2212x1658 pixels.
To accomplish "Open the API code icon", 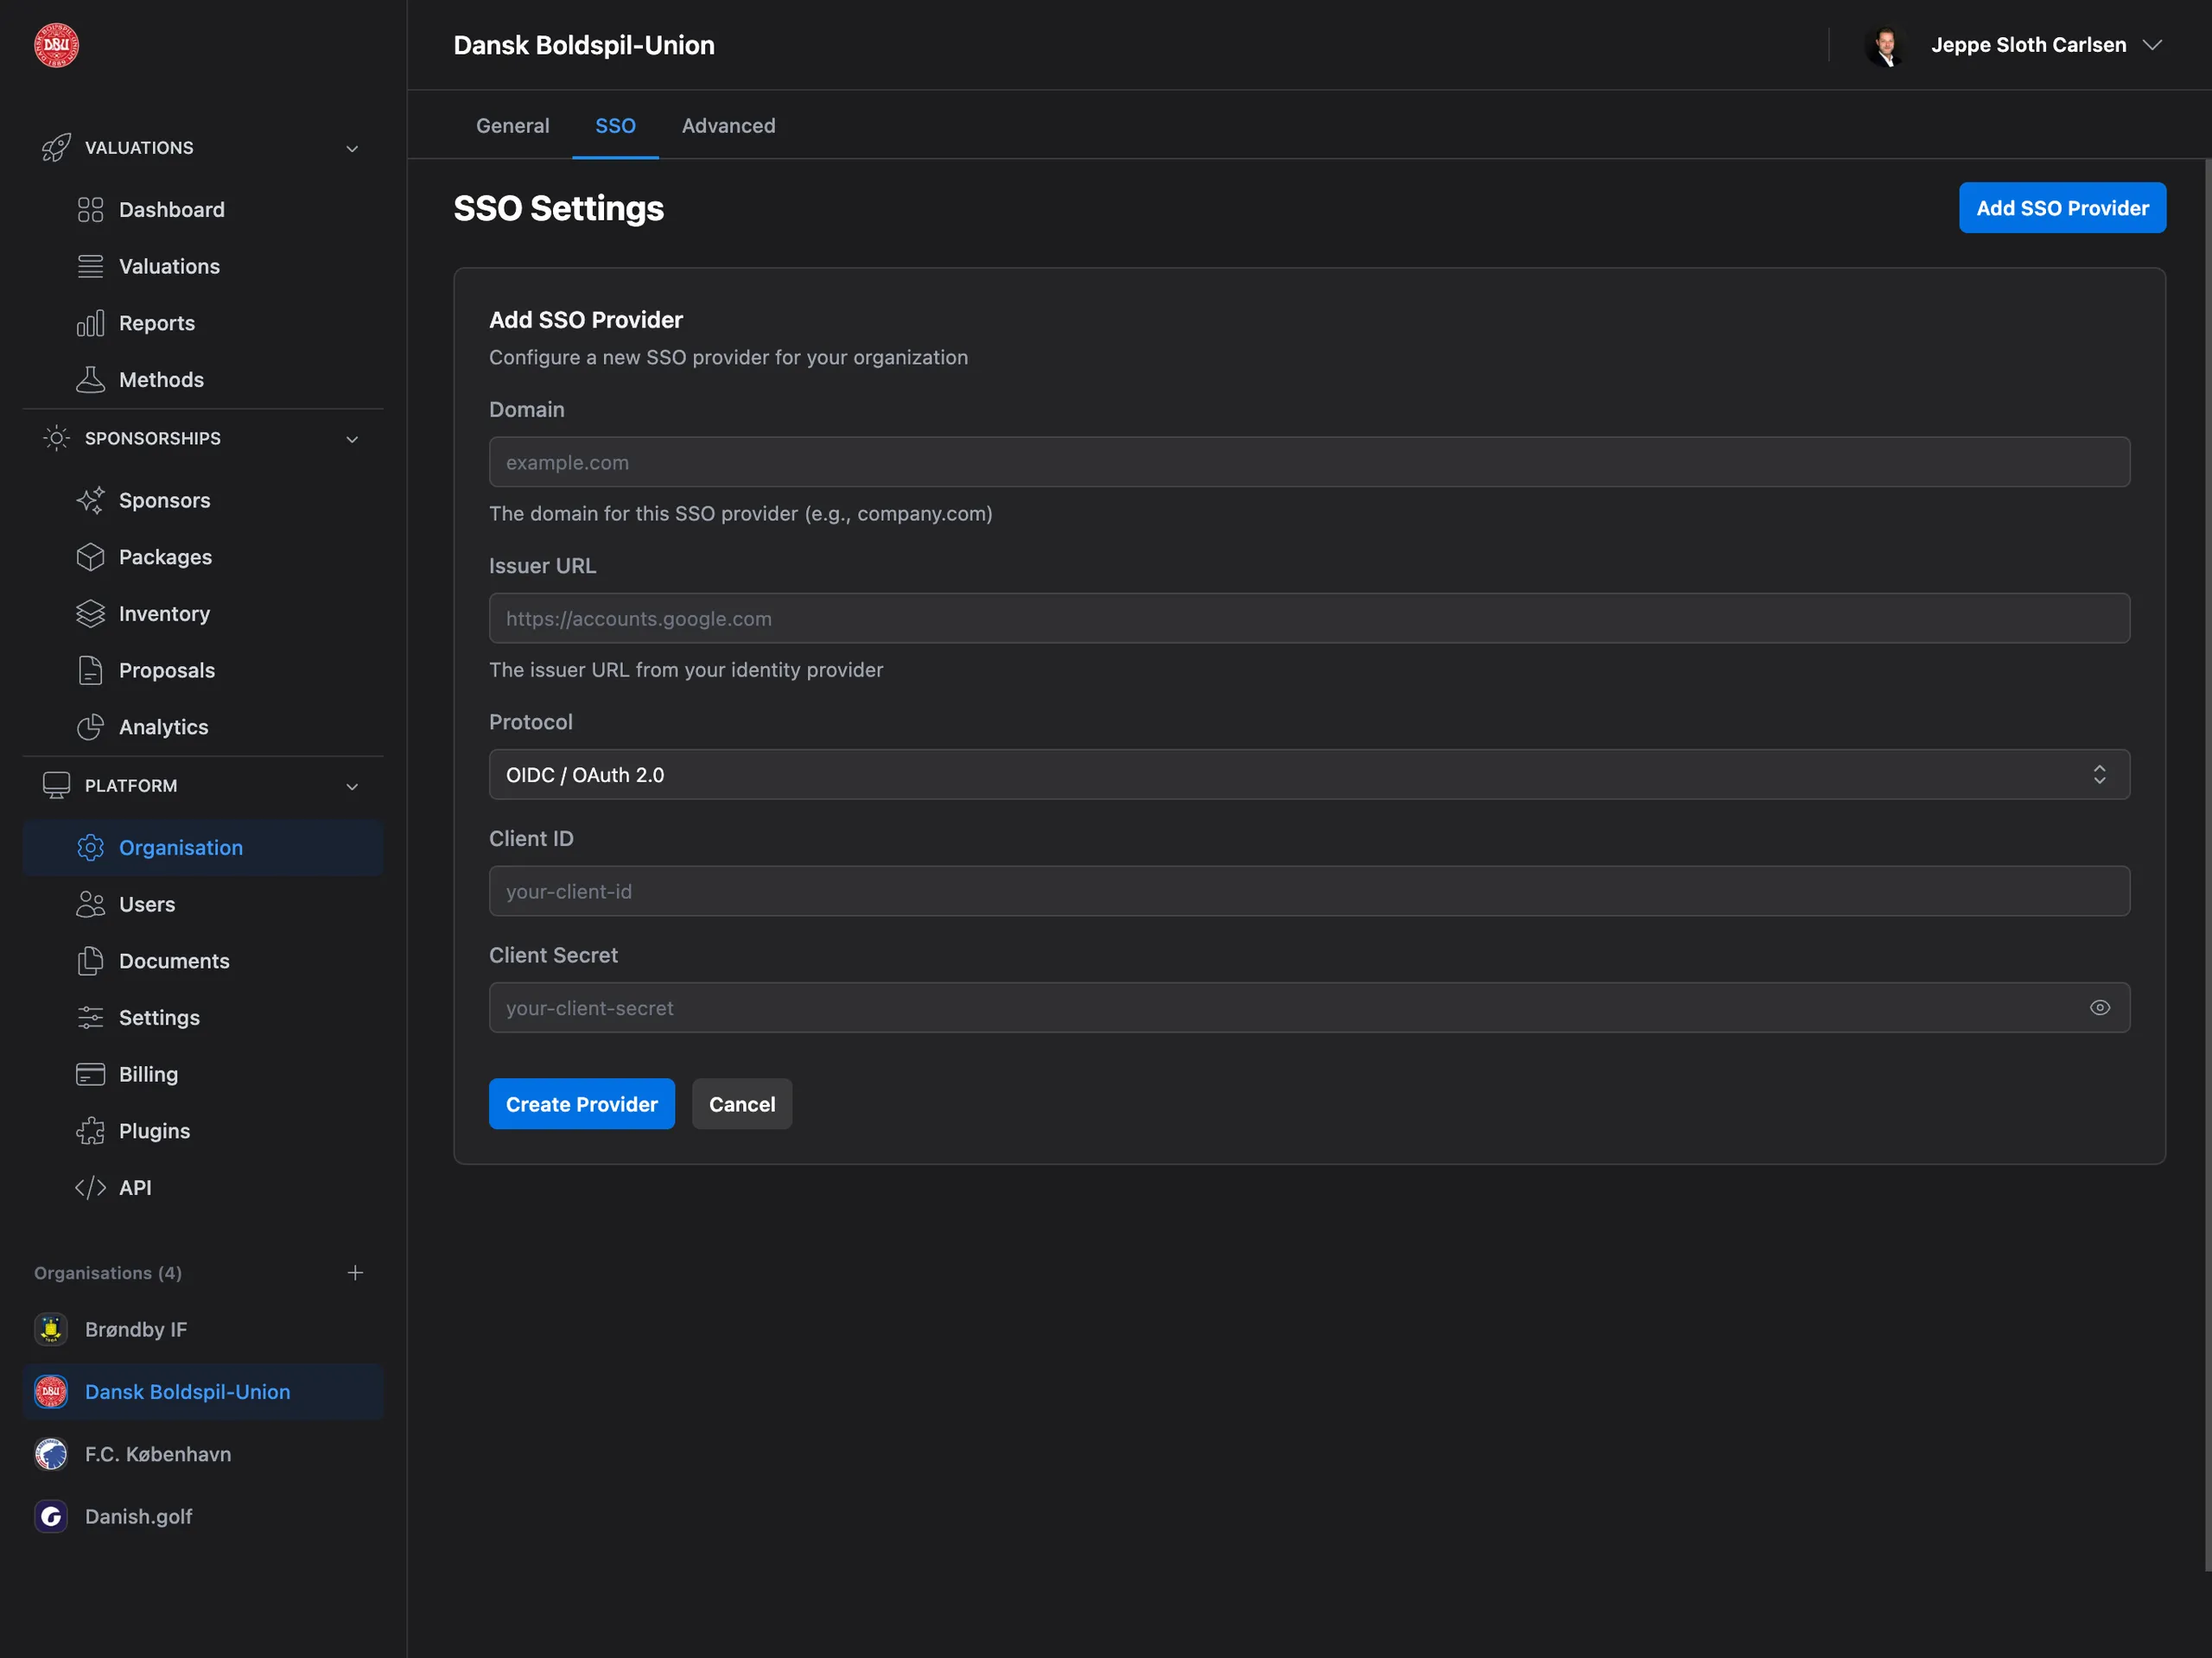I will tap(90, 1188).
